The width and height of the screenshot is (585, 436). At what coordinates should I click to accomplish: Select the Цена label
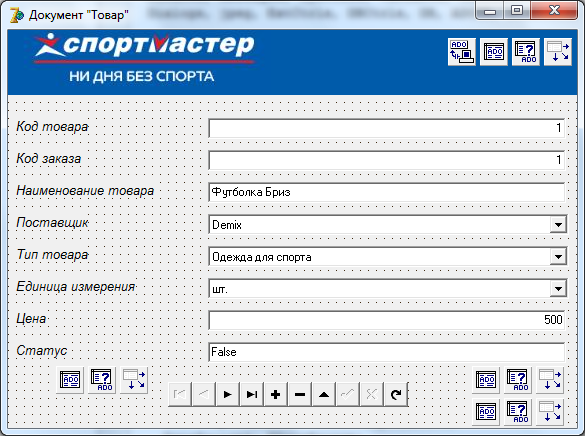click(x=31, y=319)
